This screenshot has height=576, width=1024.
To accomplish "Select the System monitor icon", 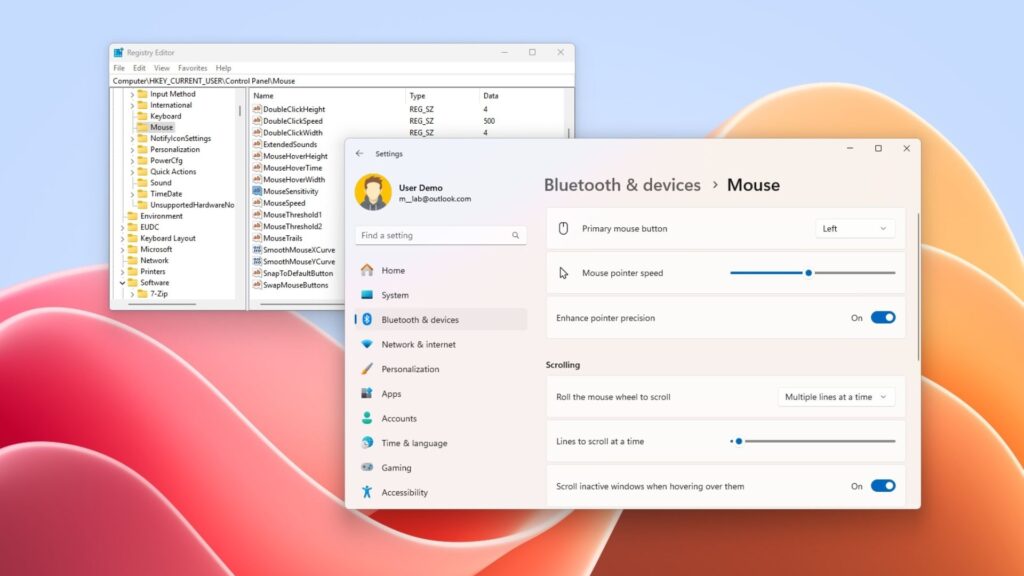I will tap(367, 295).
